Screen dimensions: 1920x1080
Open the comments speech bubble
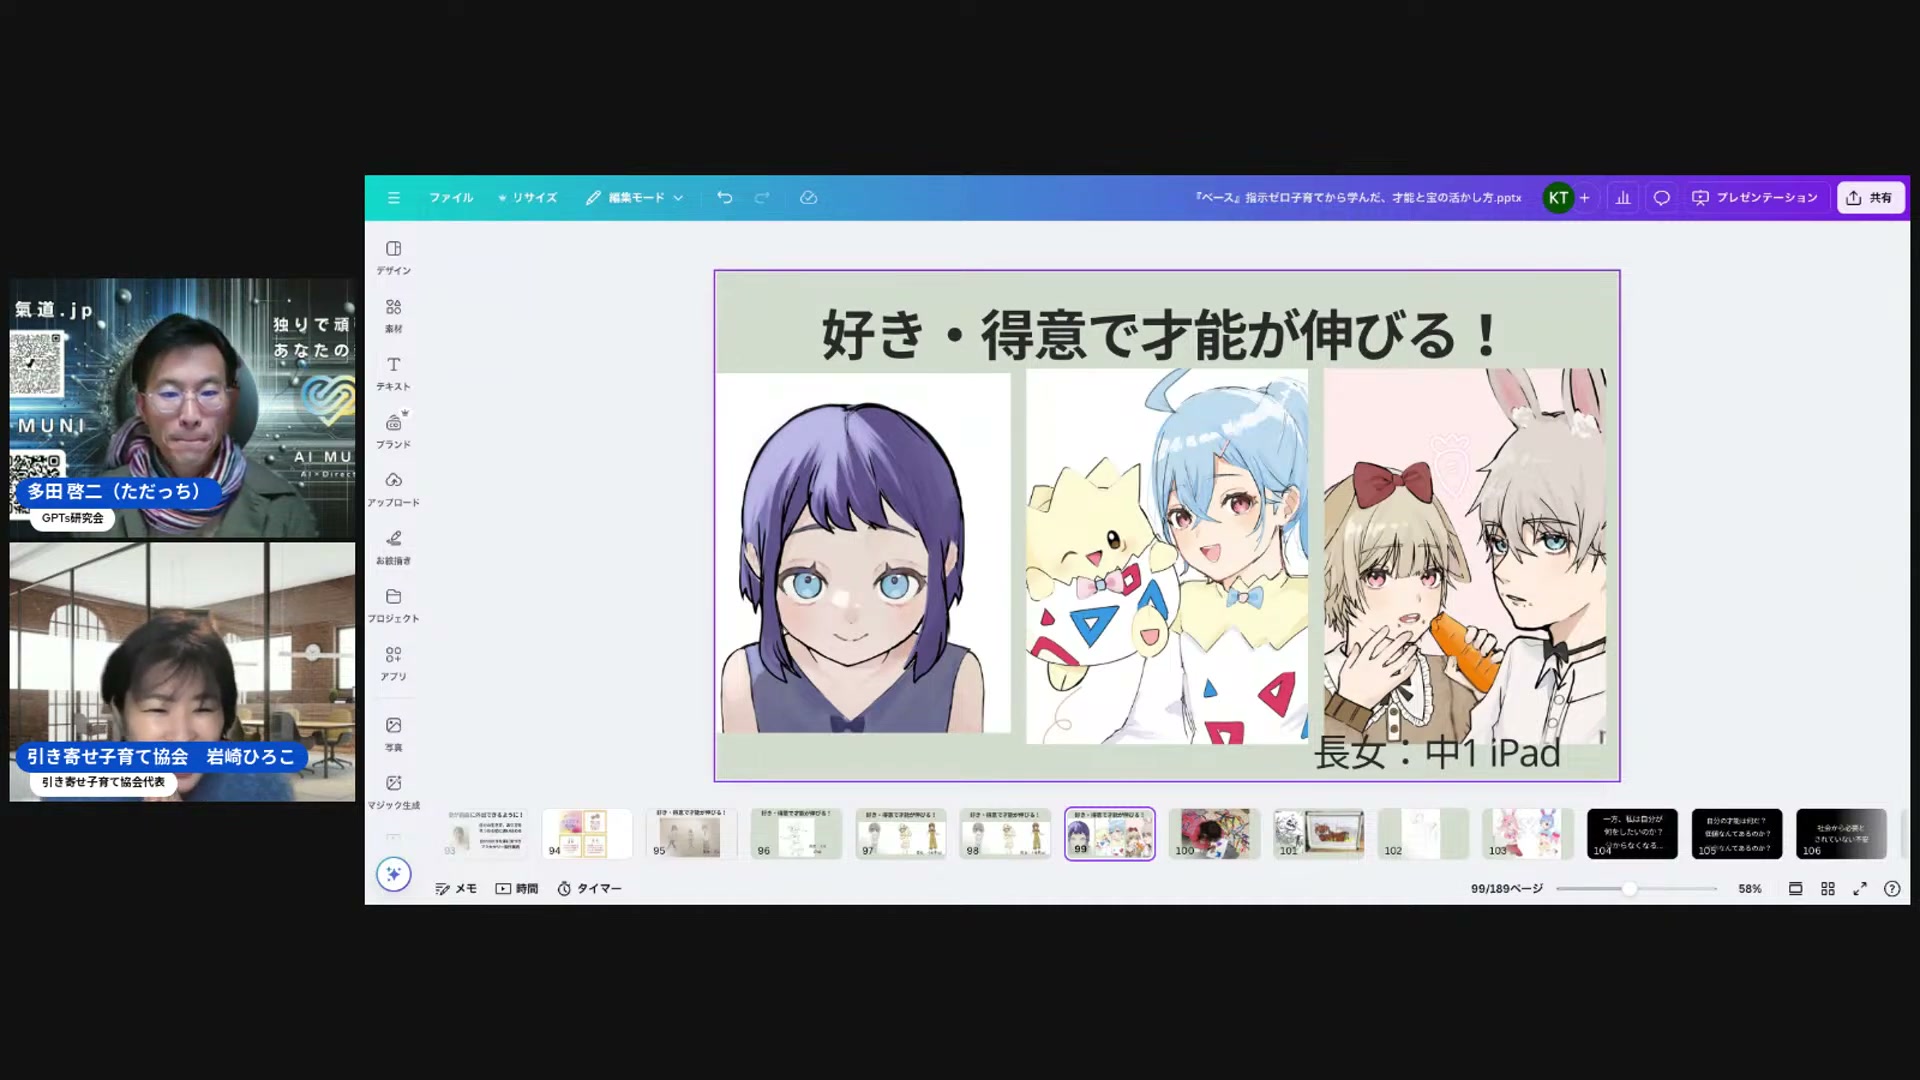1661,198
